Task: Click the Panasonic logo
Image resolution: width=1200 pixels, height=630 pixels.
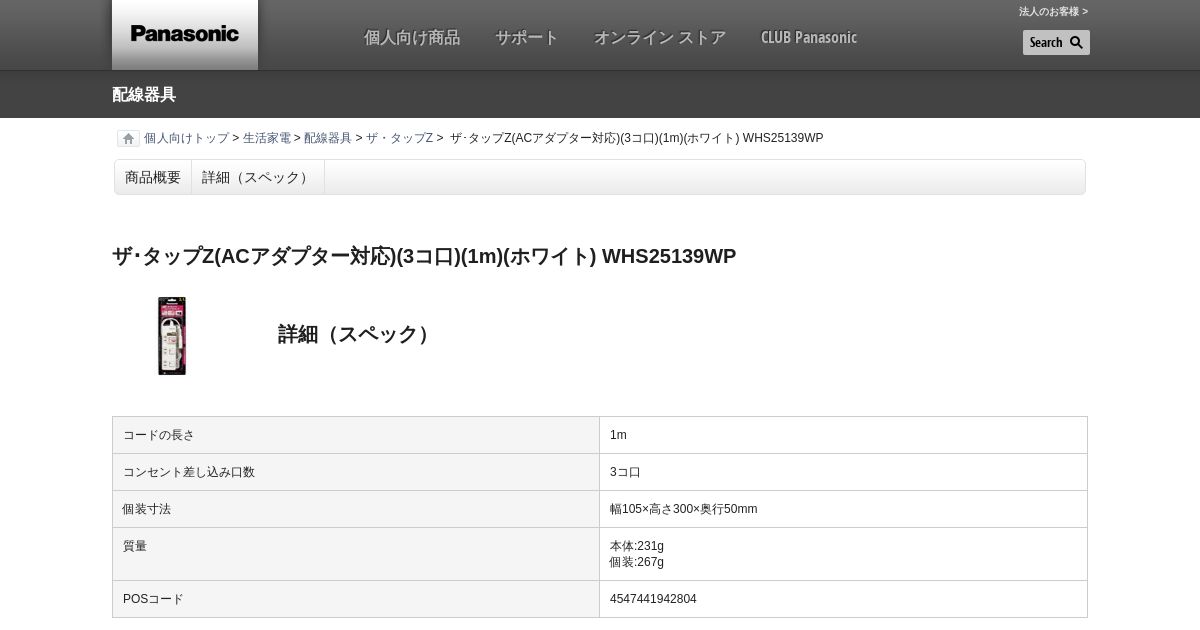Action: point(185,34)
